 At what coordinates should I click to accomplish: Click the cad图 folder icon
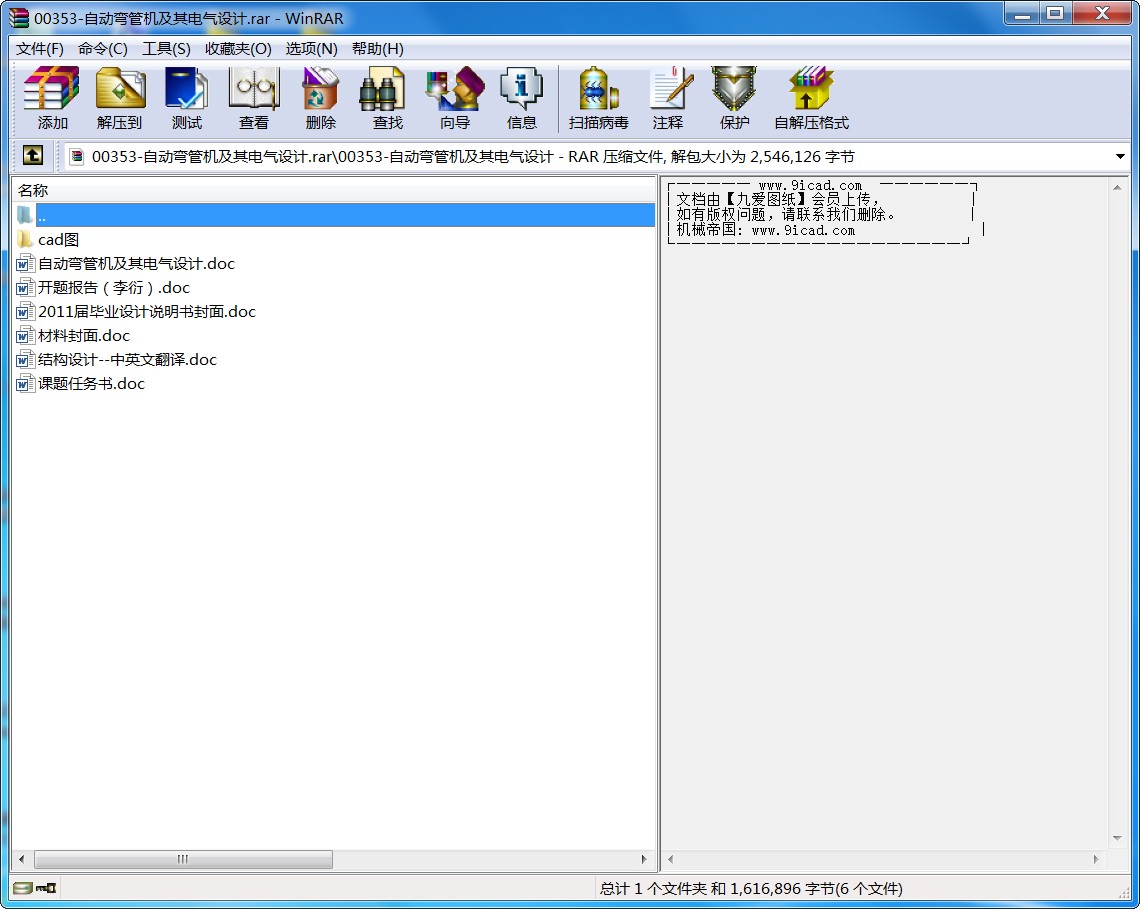pos(25,239)
